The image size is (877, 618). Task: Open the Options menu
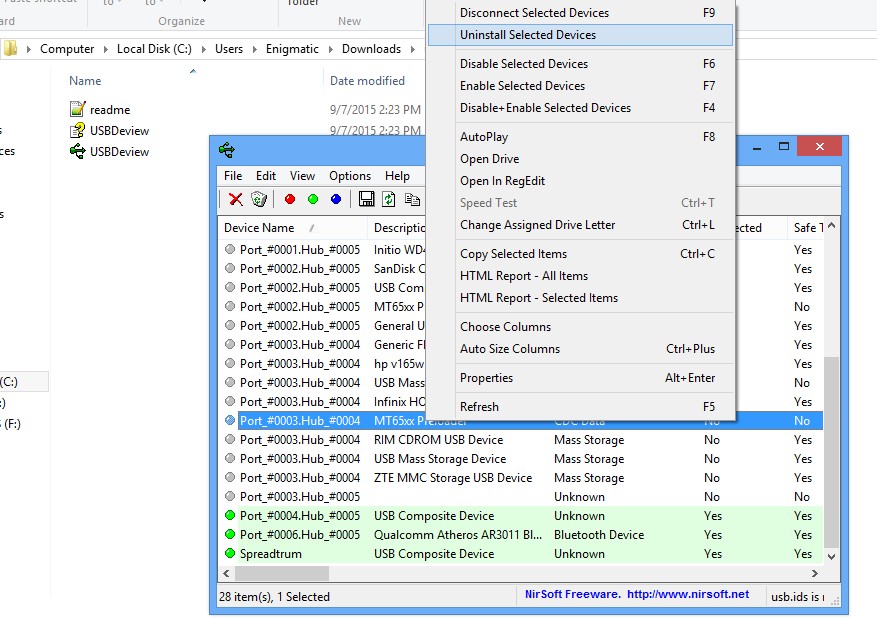349,175
